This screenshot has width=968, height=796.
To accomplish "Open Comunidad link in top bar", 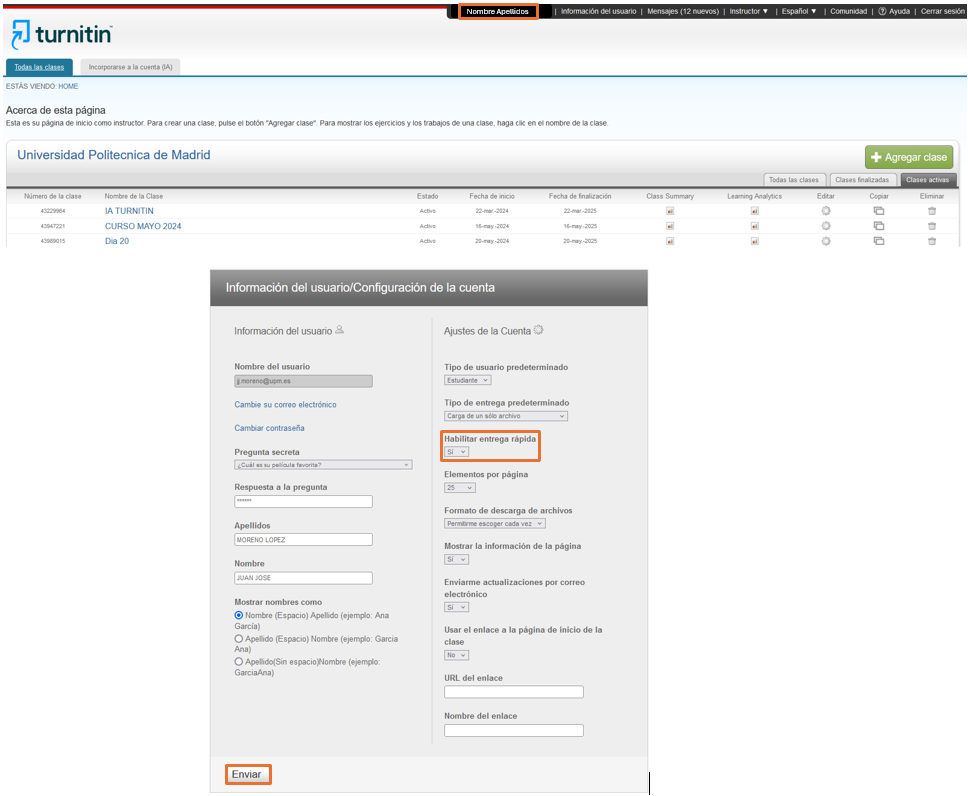I will tap(848, 11).
